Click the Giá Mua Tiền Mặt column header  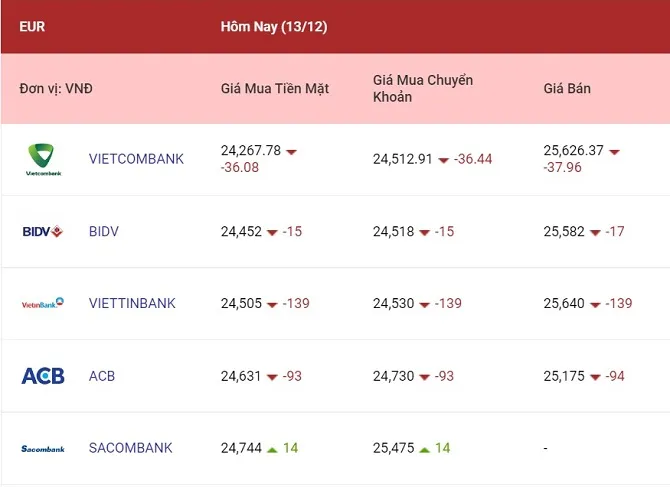[275, 89]
